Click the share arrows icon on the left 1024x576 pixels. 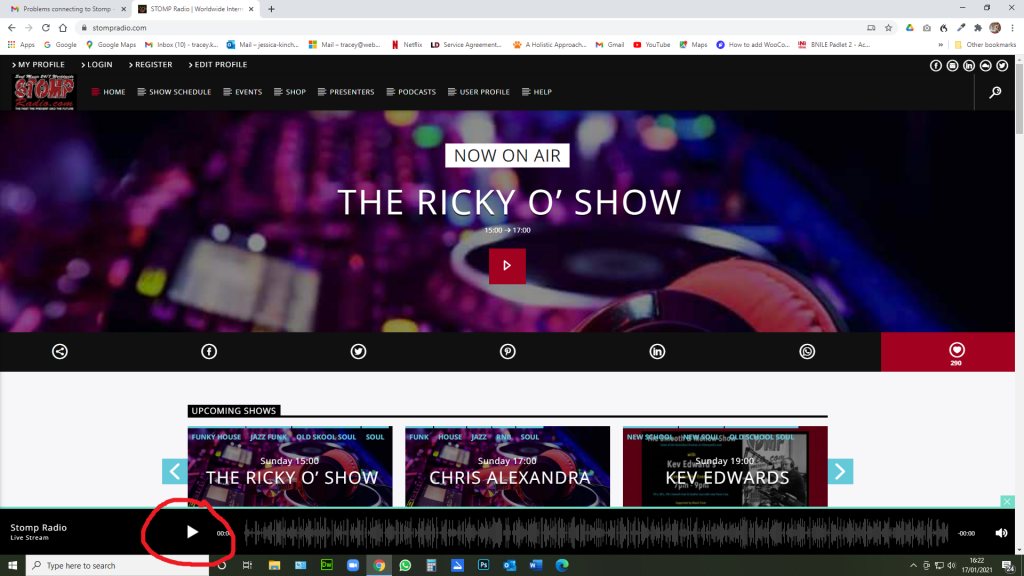tap(59, 351)
